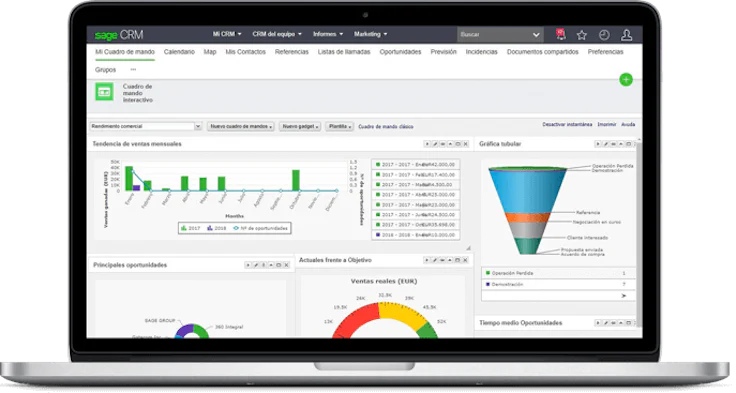The height and width of the screenshot is (393, 736).
Task: Toggle Nº de oportunidades series in legend
Action: pos(261,228)
